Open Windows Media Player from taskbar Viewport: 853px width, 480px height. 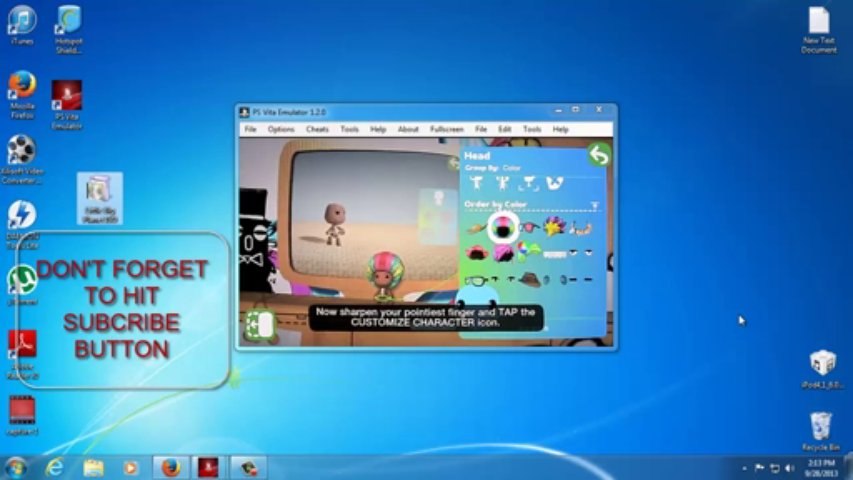[x=131, y=467]
